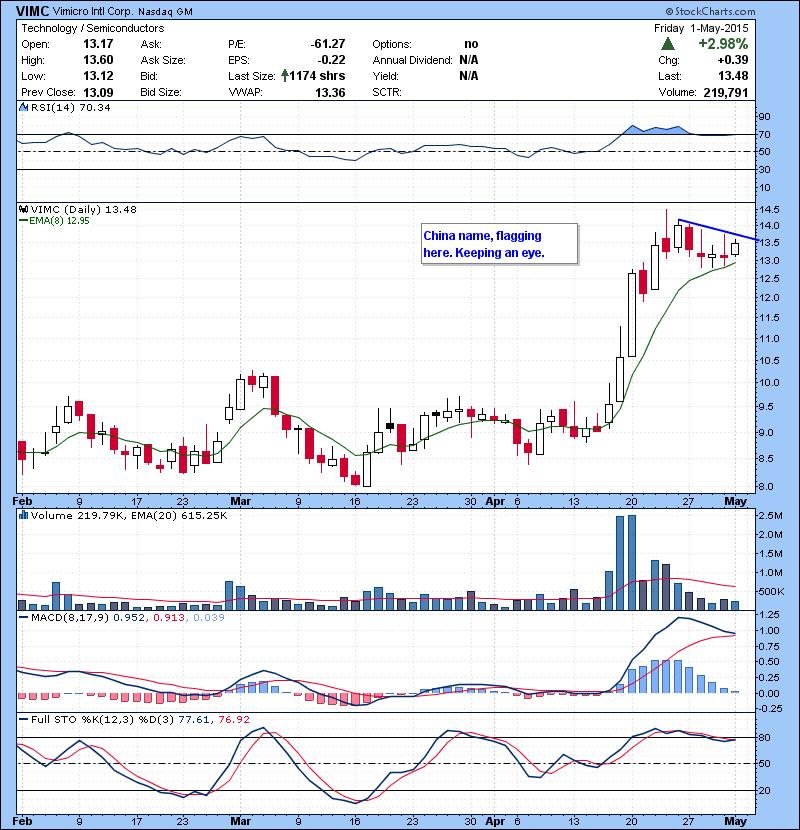Click the StockCharts.com copyright label
The image size is (800, 830).
[x=710, y=11]
